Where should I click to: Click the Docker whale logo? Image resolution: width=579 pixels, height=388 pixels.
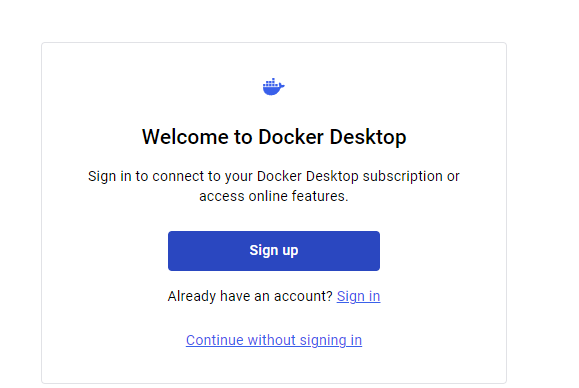coord(273,87)
